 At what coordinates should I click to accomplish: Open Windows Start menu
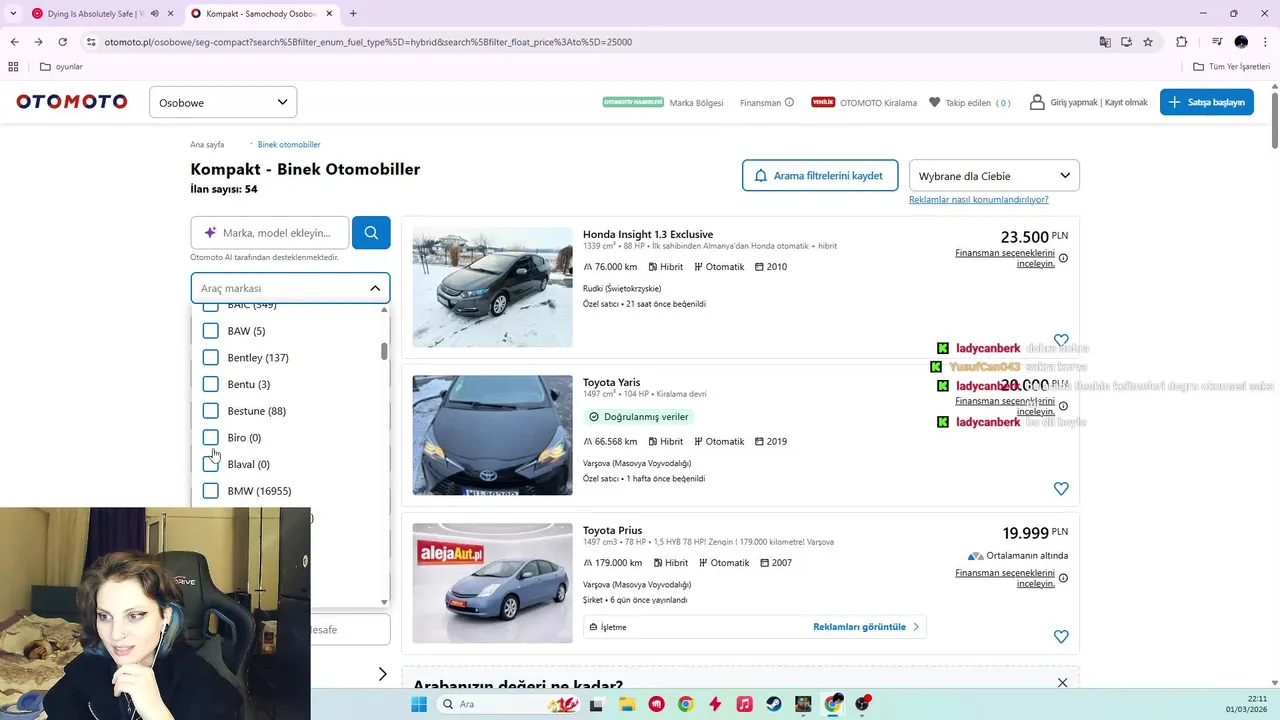[x=419, y=704]
